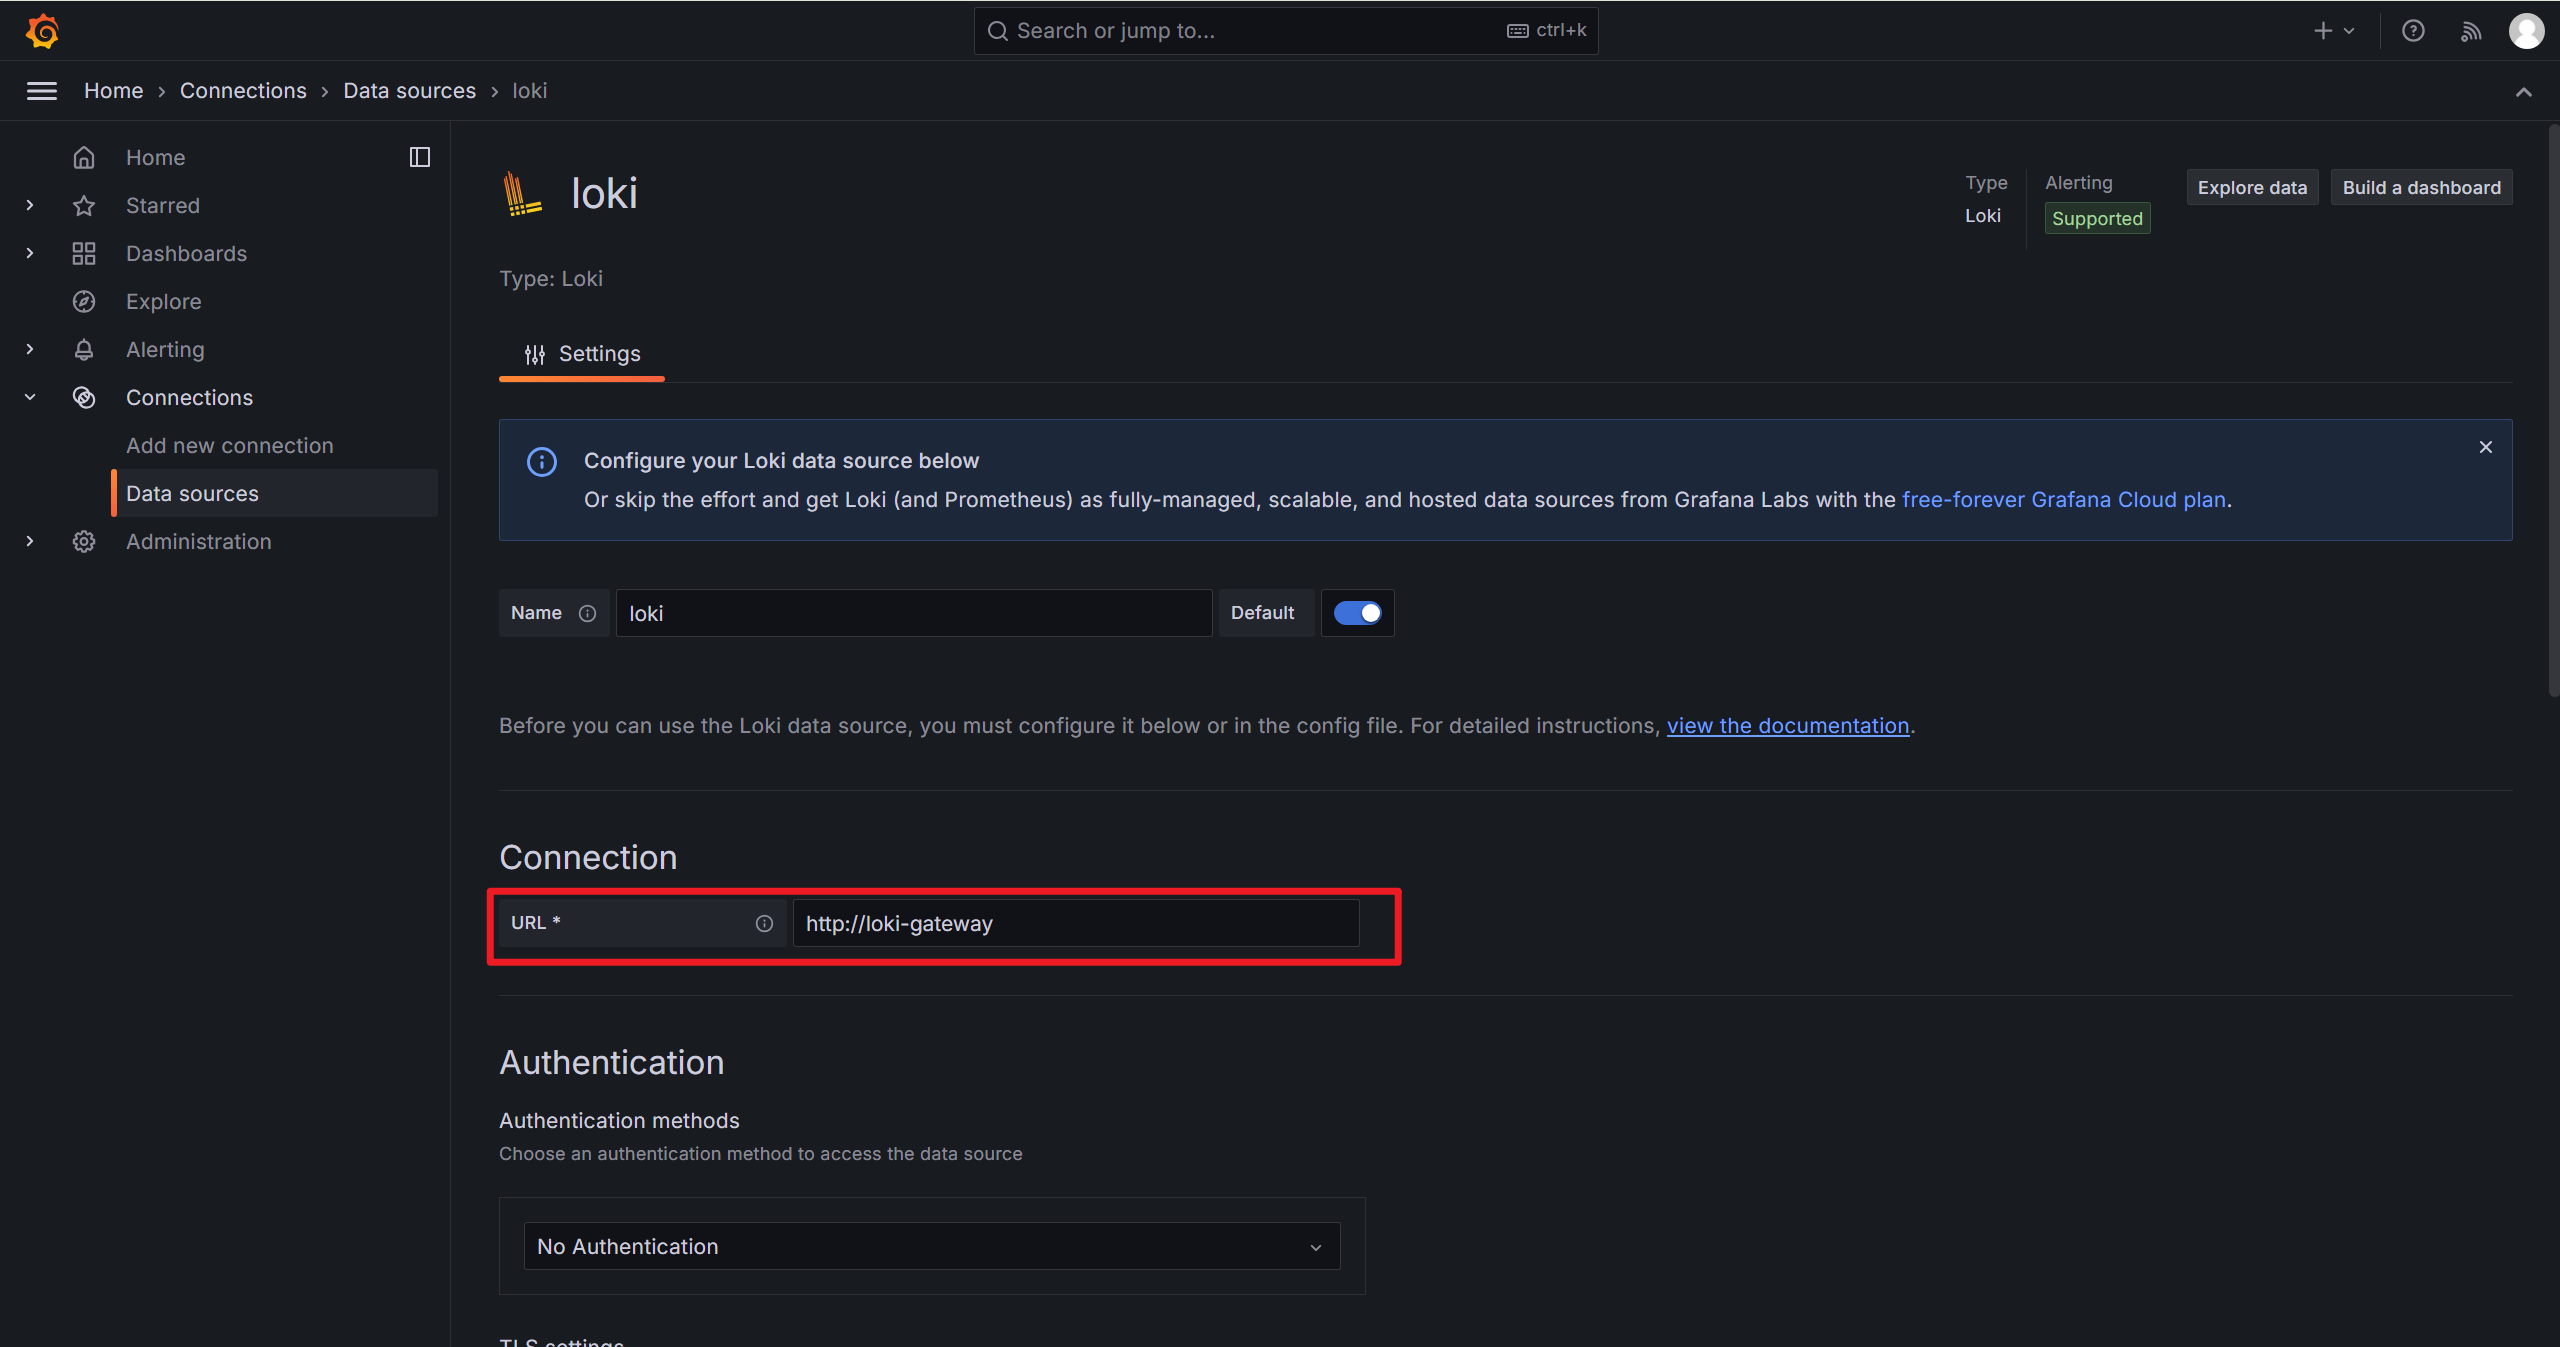Click the loki breadcrumb item

click(x=530, y=91)
